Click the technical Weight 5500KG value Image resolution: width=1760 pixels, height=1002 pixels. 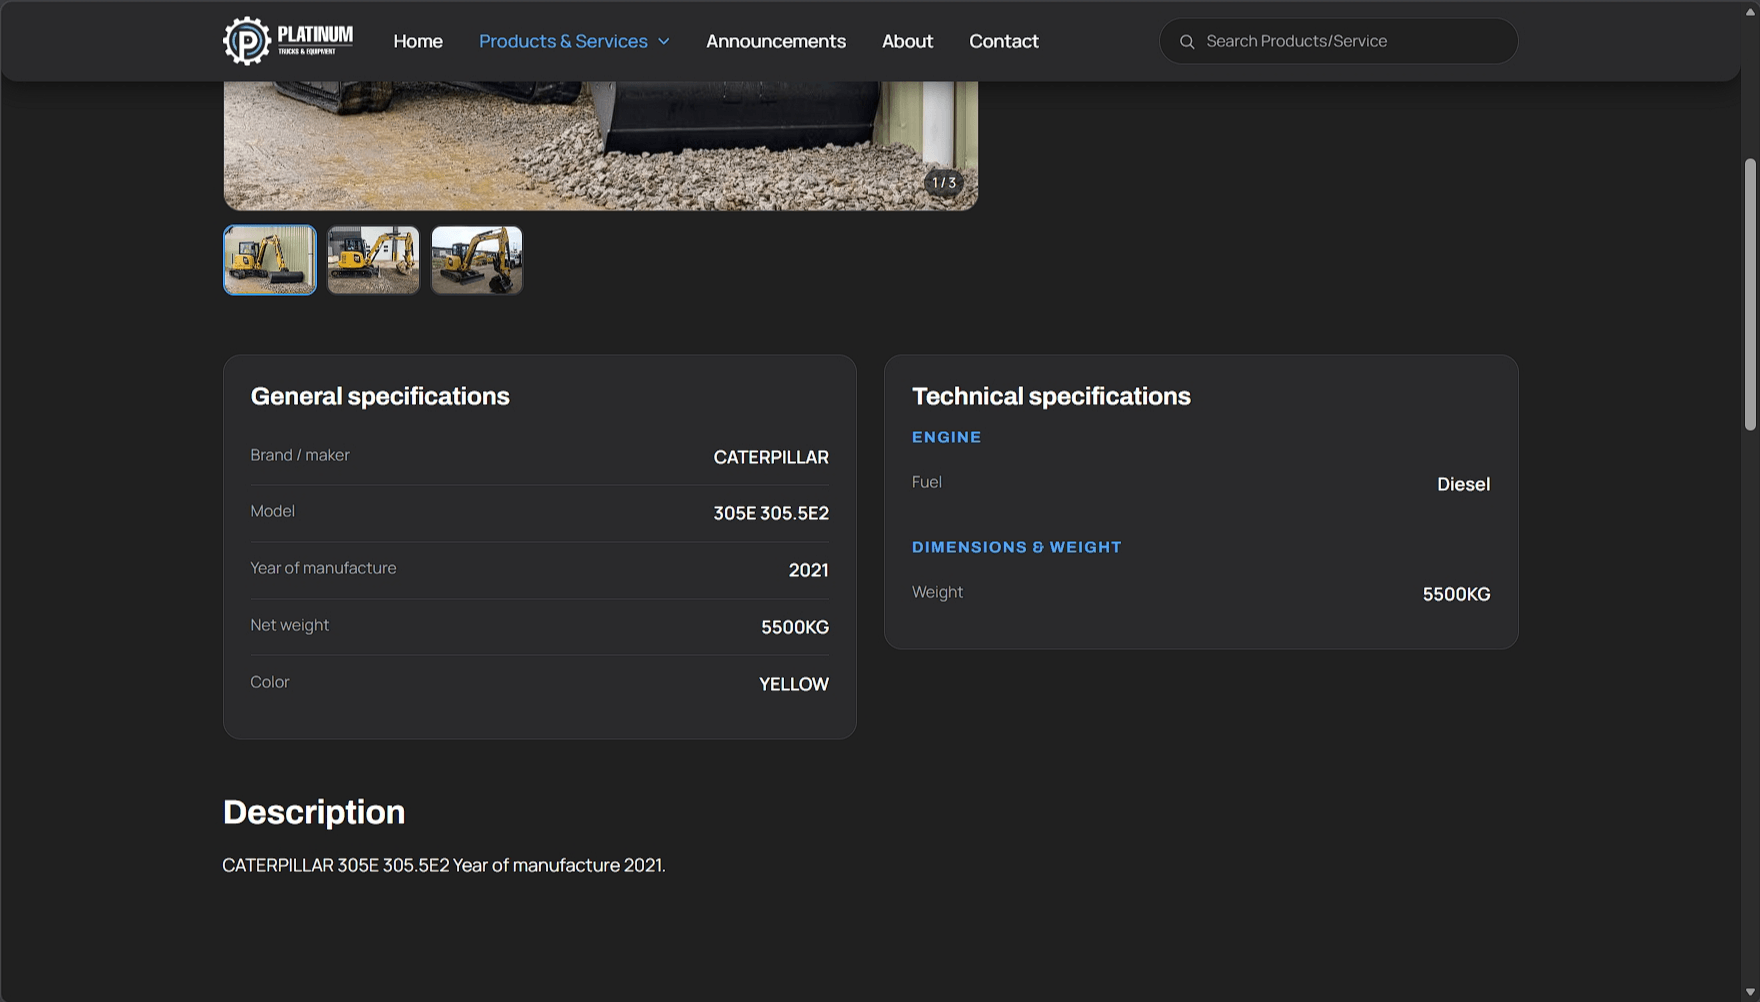click(1456, 594)
